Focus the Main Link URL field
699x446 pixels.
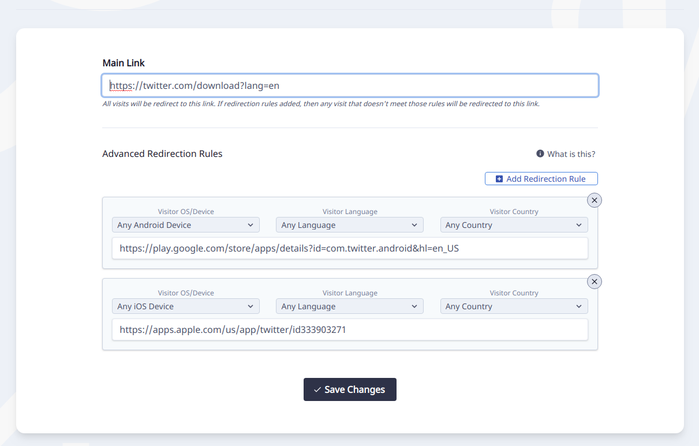coord(350,85)
